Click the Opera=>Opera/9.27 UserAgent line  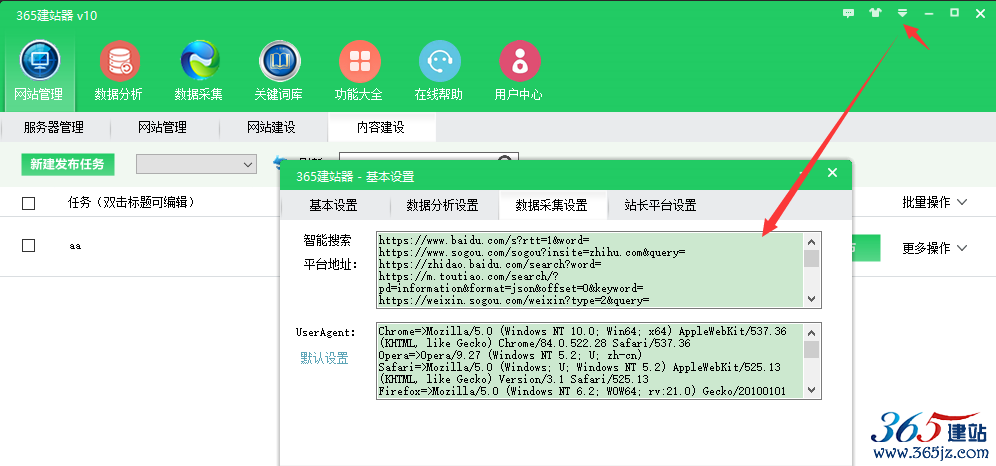coord(510,355)
